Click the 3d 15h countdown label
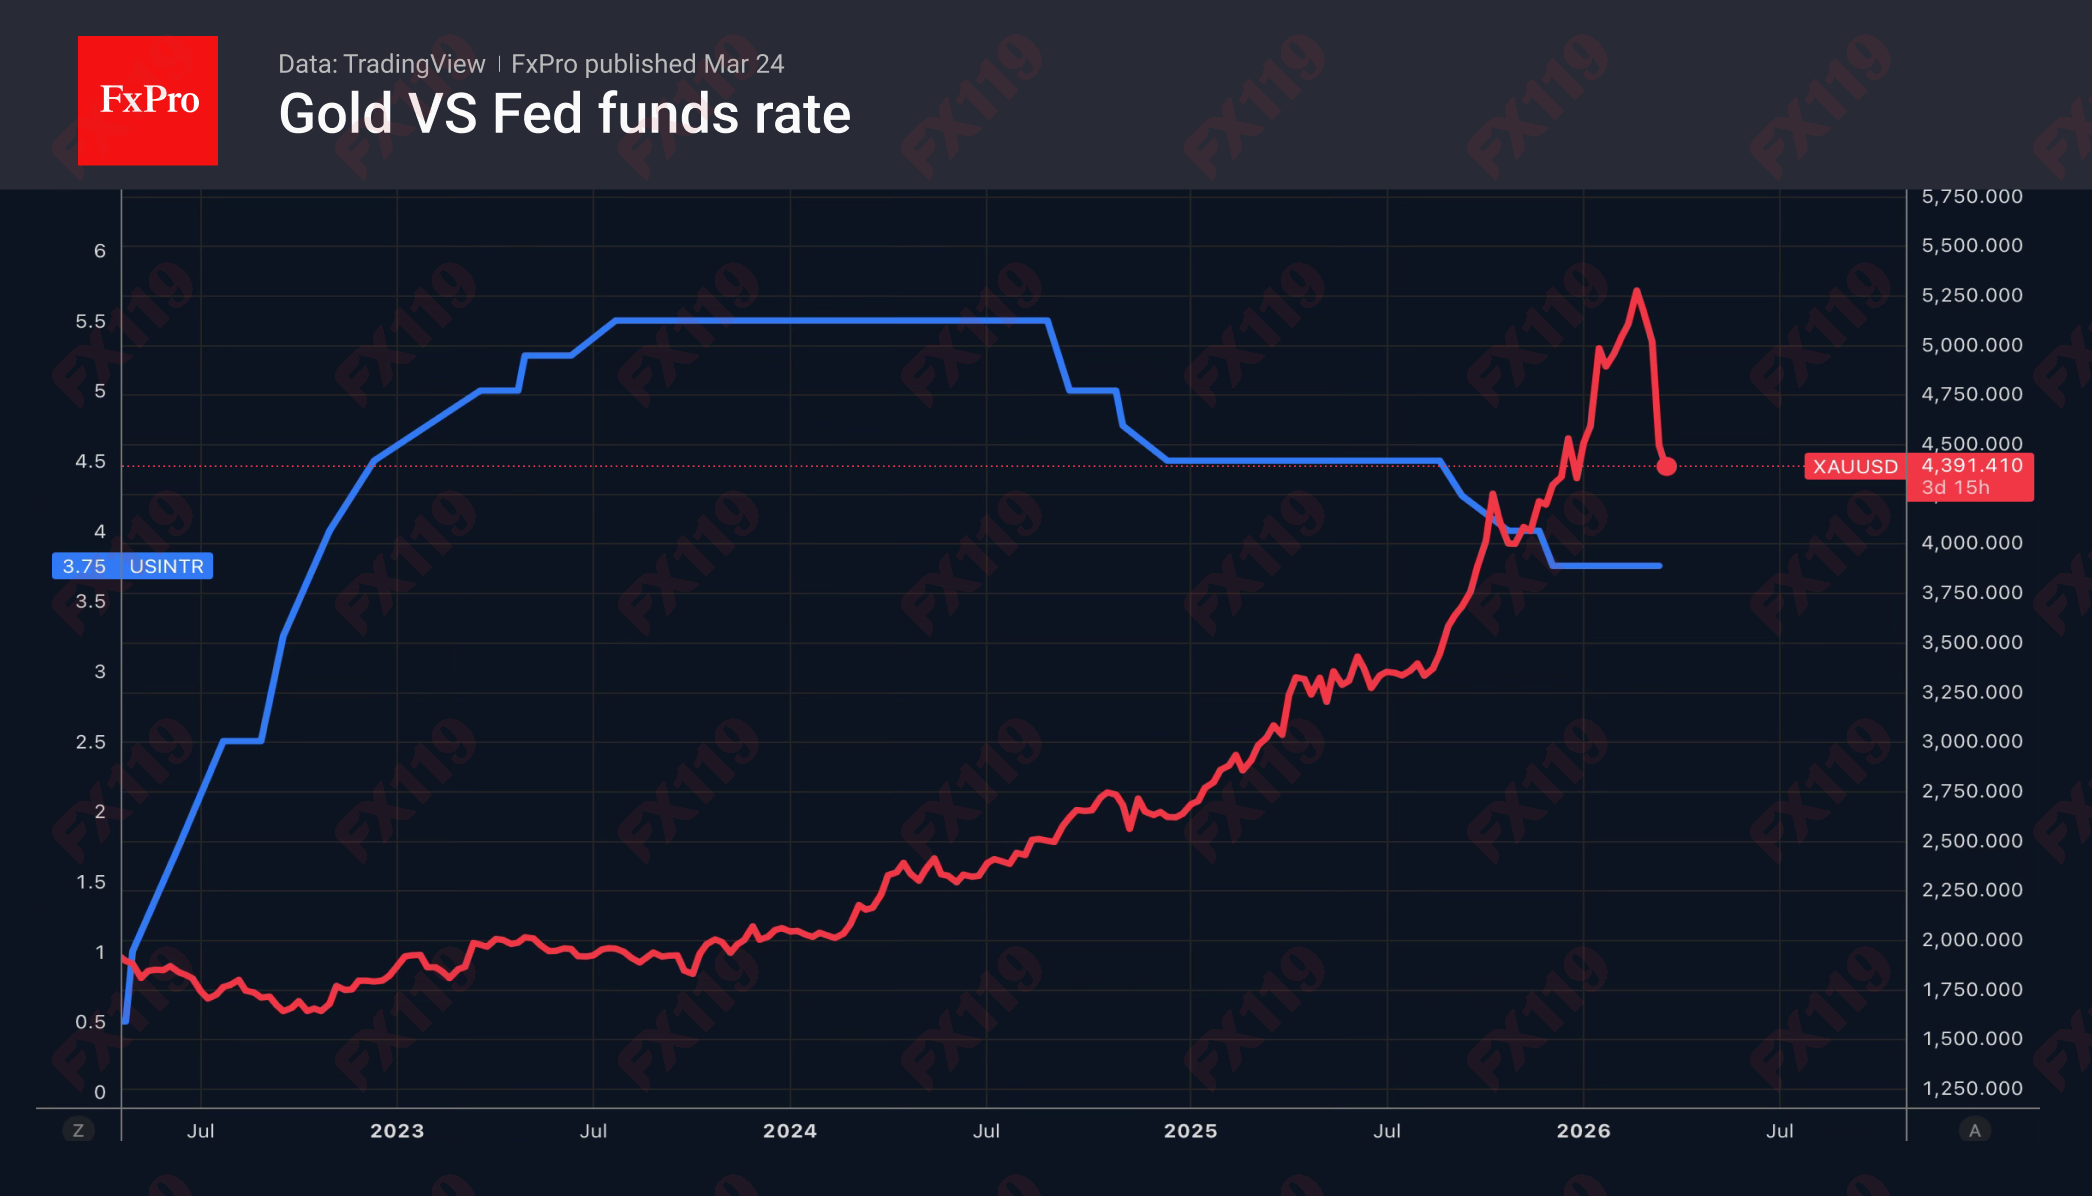This screenshot has width=2092, height=1196. [1955, 488]
